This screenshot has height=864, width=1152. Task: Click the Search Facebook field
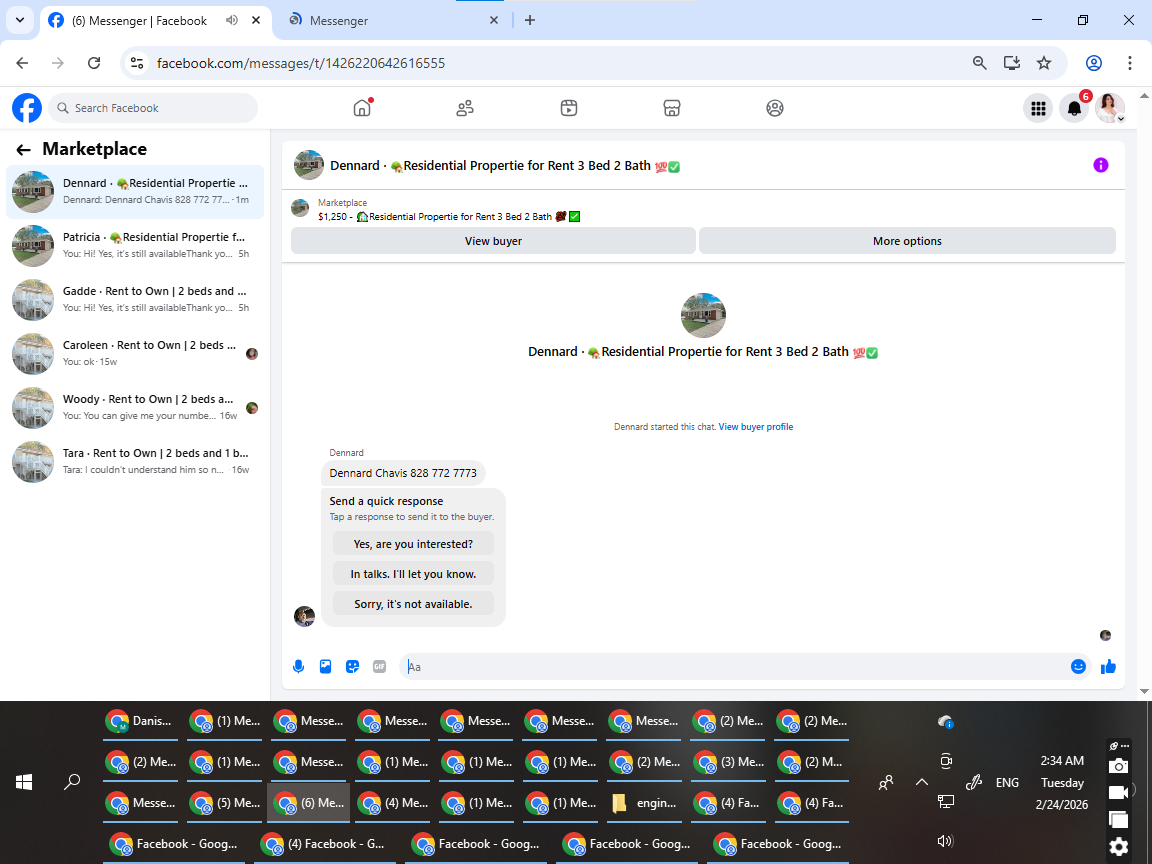tap(153, 108)
